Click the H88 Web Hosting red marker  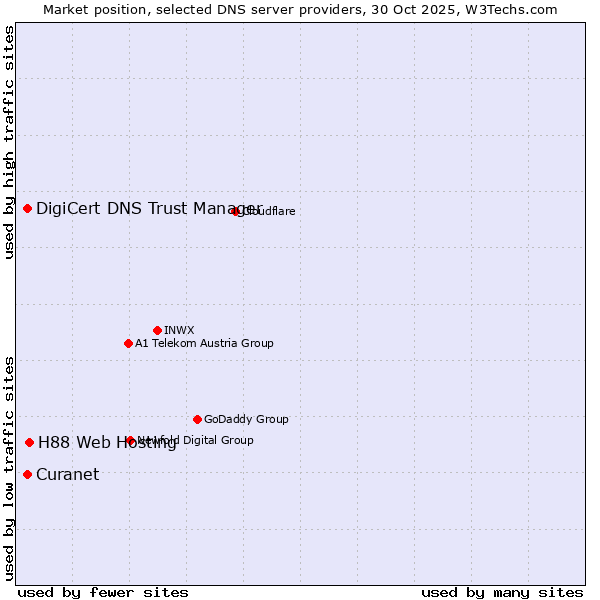click(x=30, y=442)
